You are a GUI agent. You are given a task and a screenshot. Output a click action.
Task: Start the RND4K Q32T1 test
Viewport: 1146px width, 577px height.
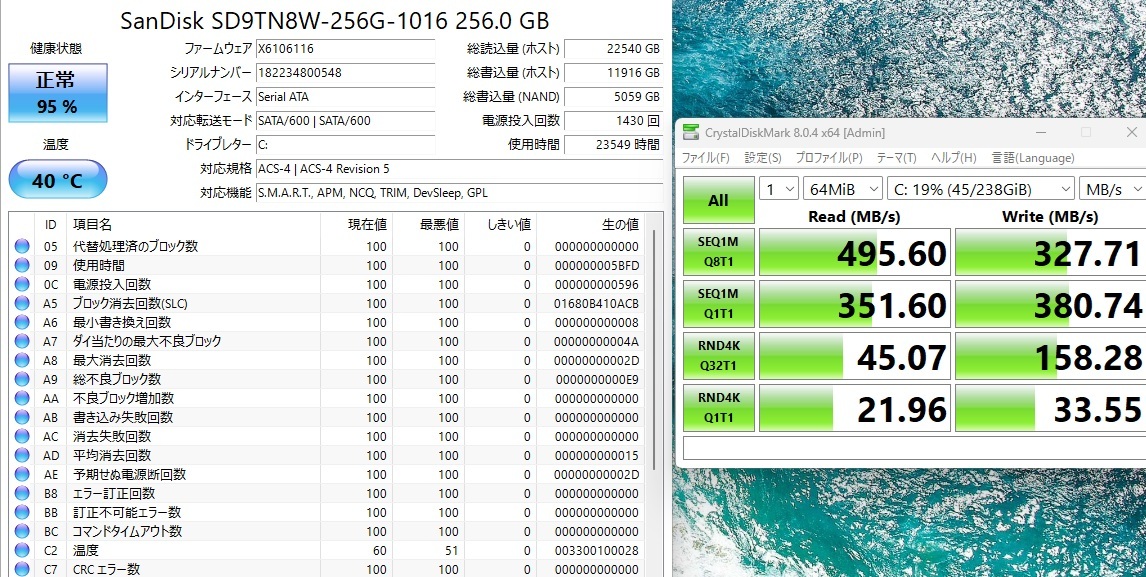tap(718, 355)
